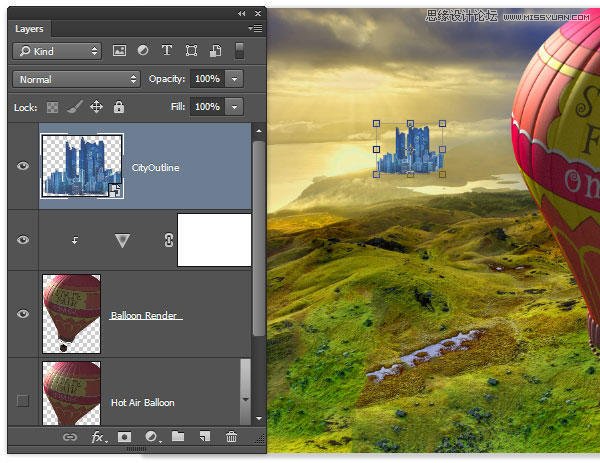The height and width of the screenshot is (463, 600).
Task: Select the Balloon Render layer thumbnail
Action: click(72, 314)
